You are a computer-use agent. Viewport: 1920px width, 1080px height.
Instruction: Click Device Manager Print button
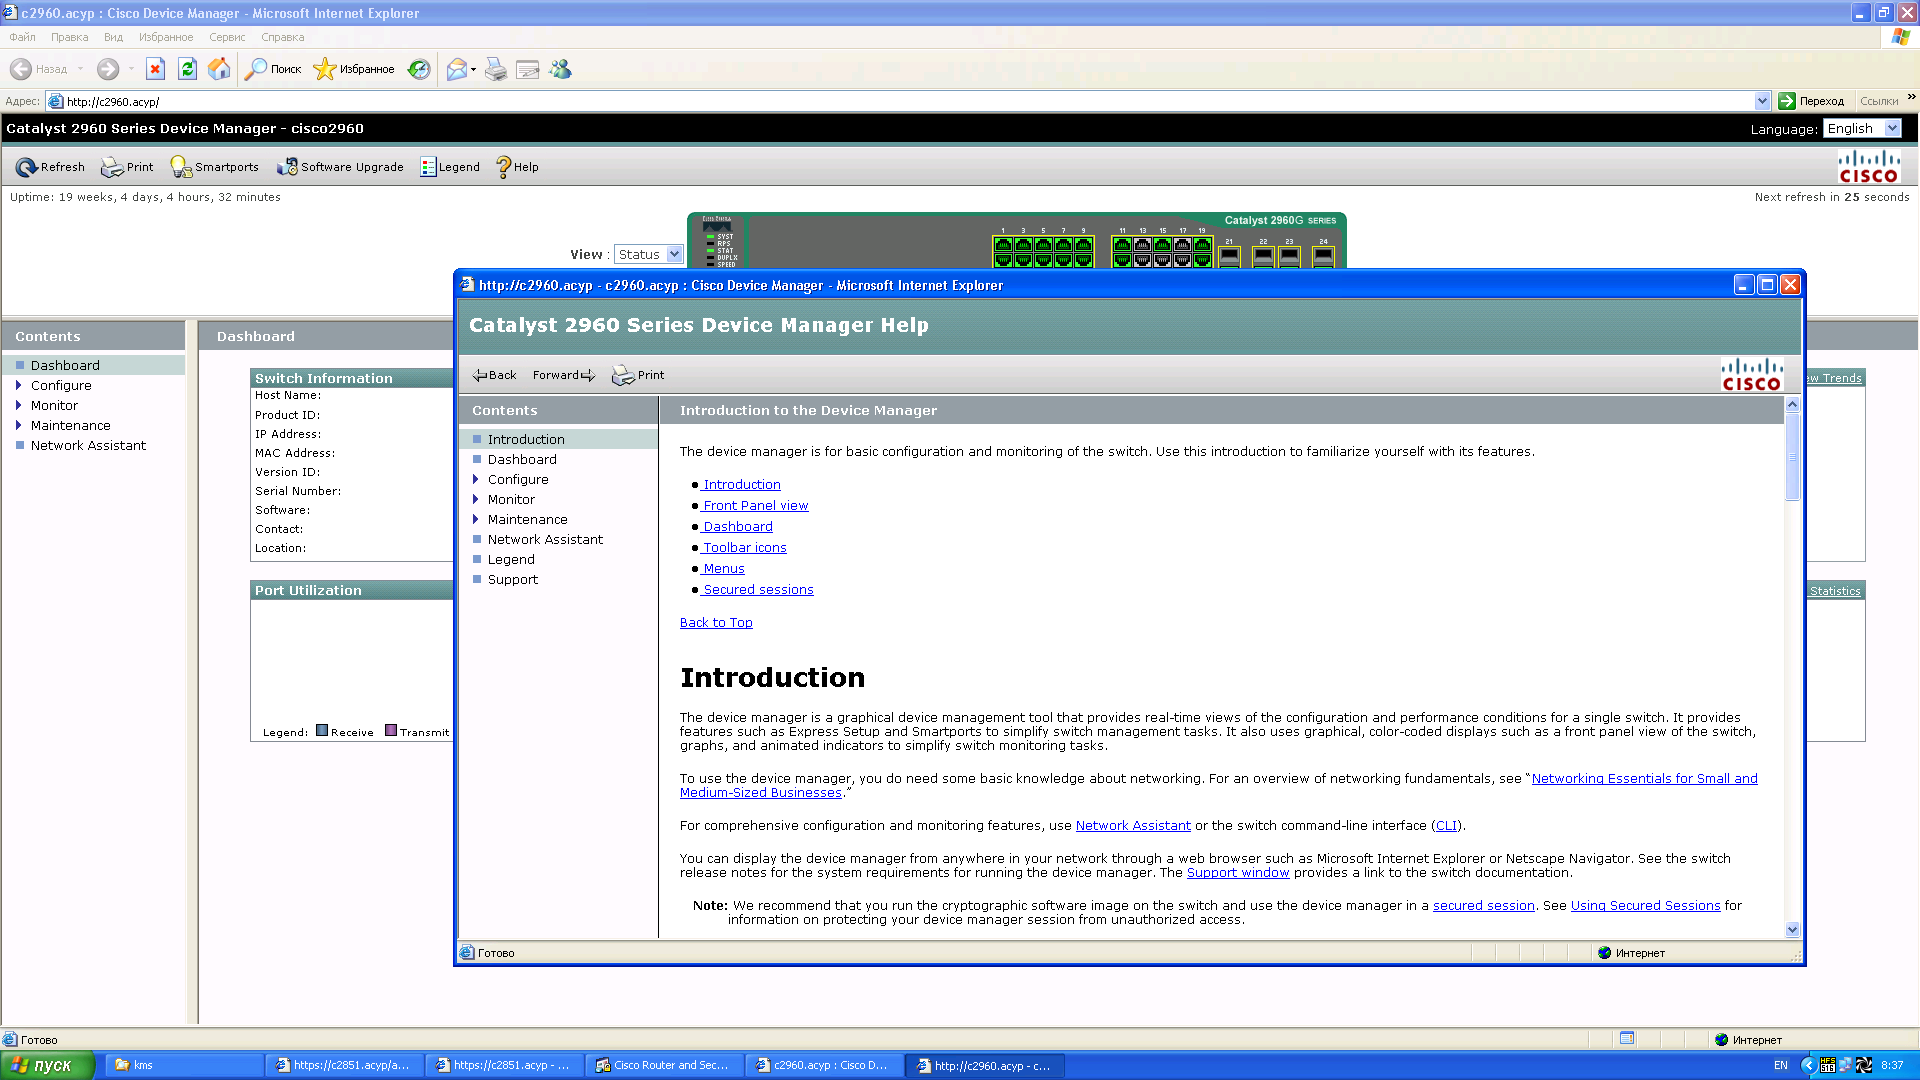click(127, 167)
